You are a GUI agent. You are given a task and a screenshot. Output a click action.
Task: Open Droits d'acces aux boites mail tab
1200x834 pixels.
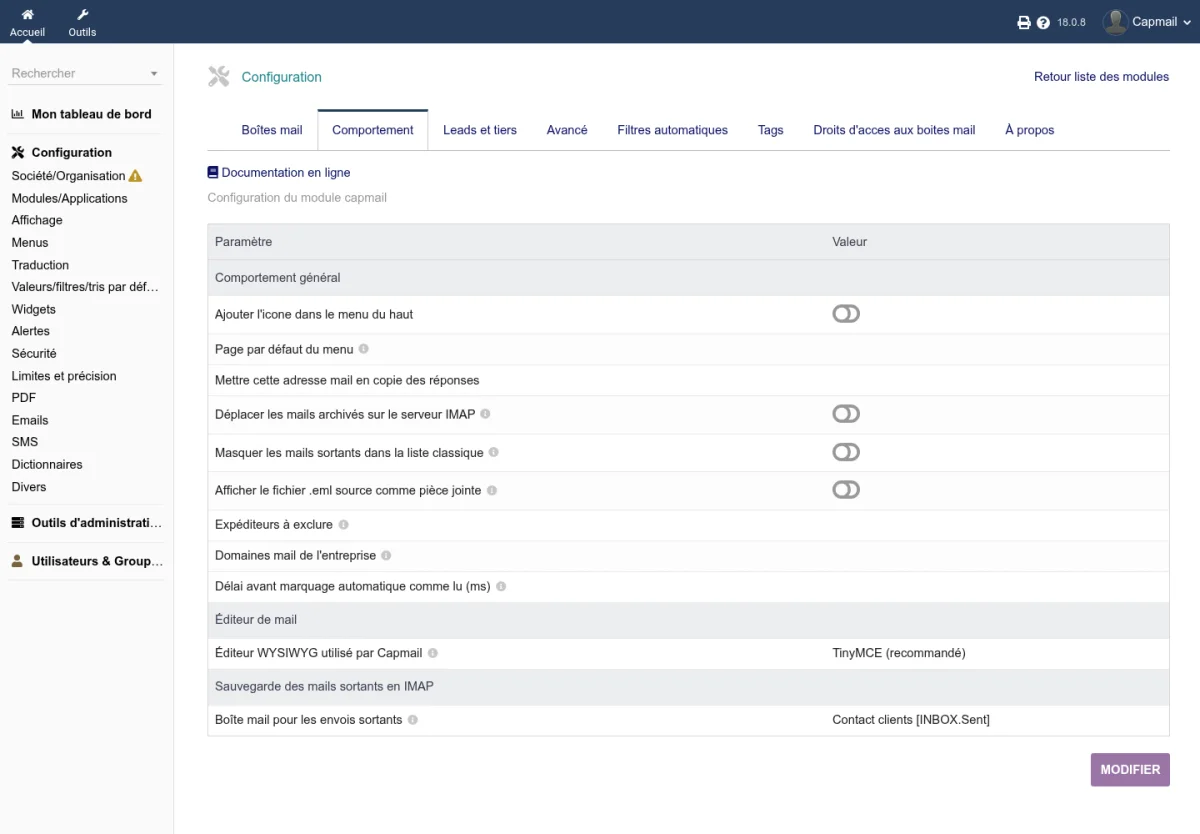click(894, 130)
